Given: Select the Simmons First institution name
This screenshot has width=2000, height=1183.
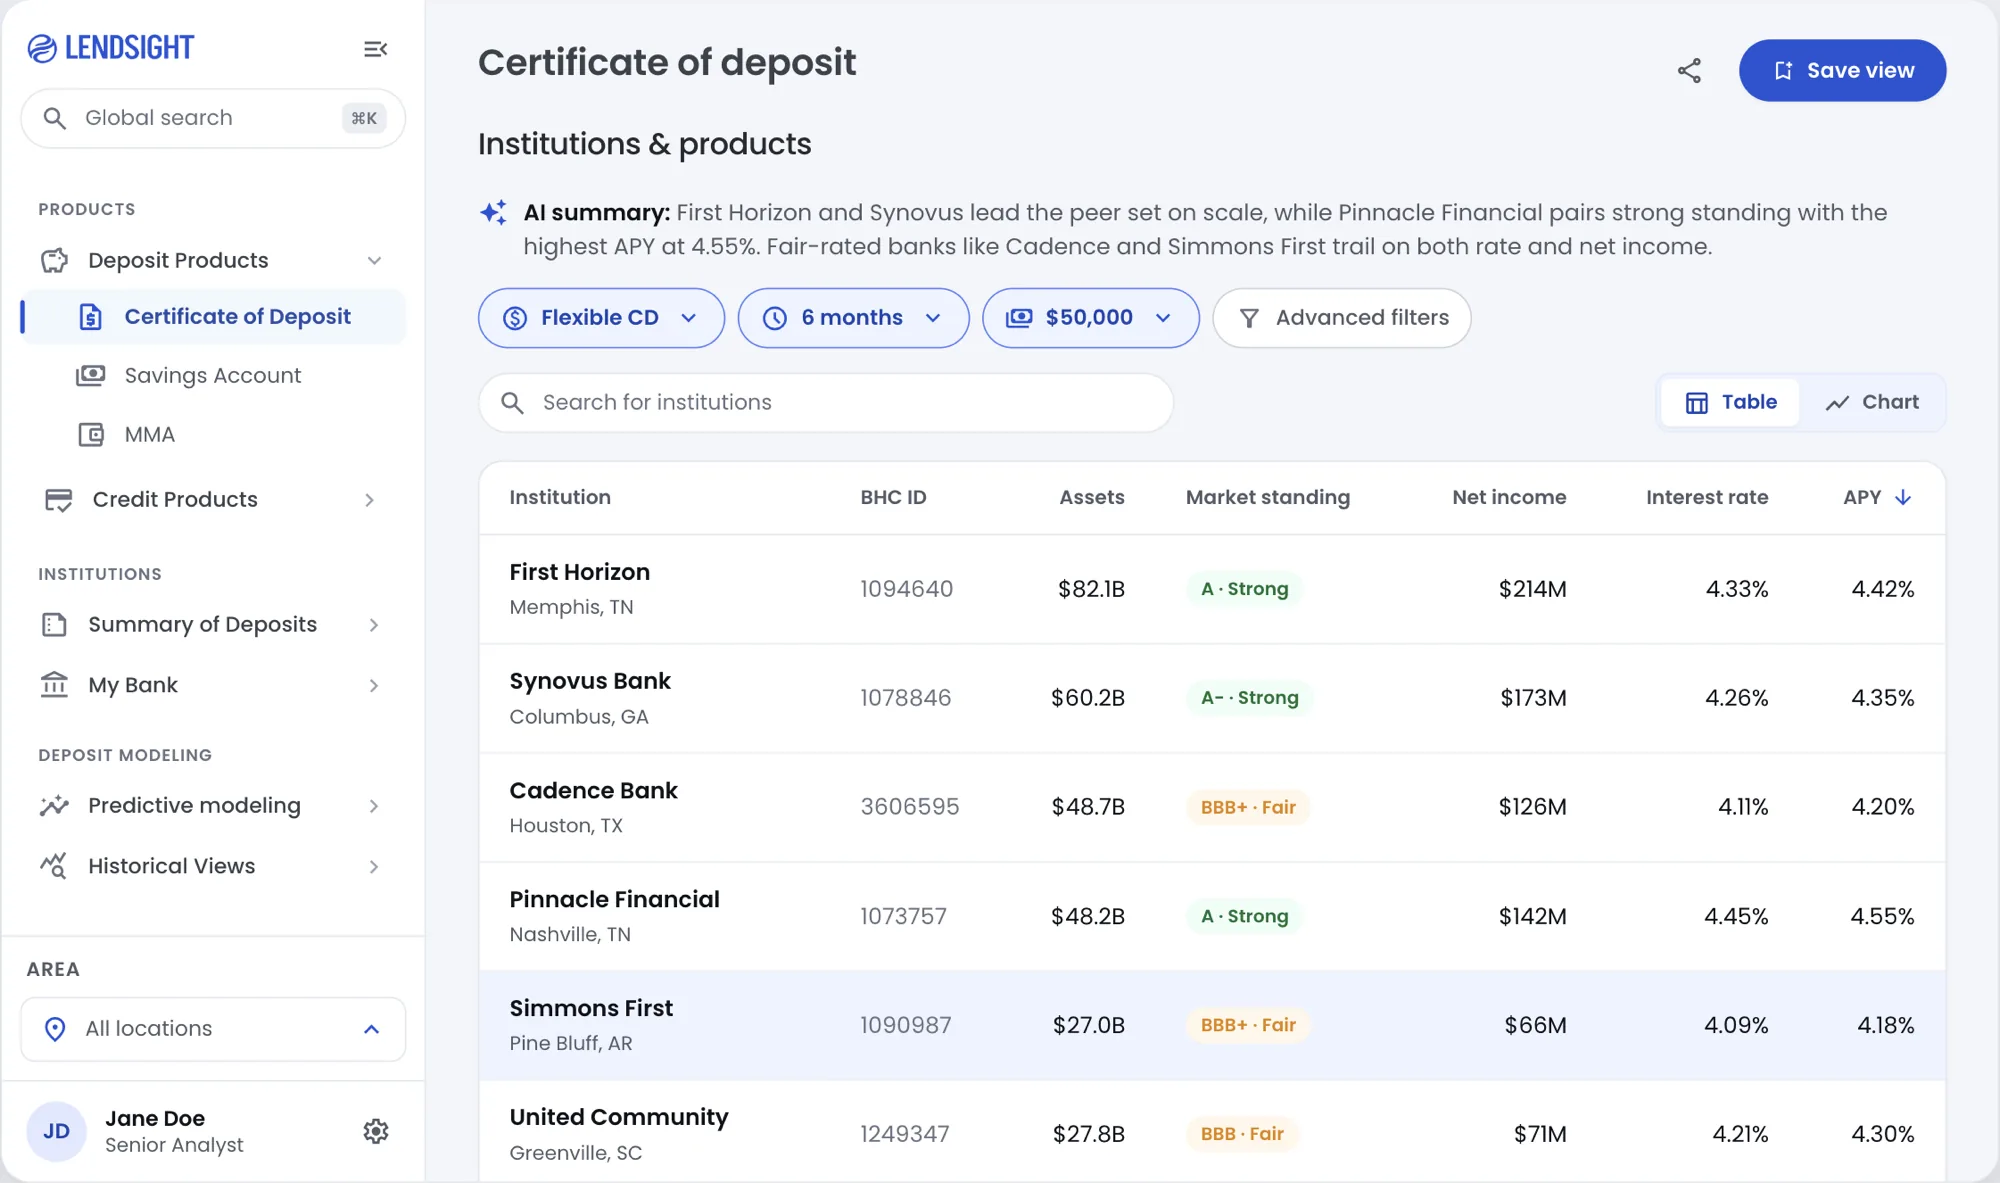Looking at the screenshot, I should tap(591, 1008).
